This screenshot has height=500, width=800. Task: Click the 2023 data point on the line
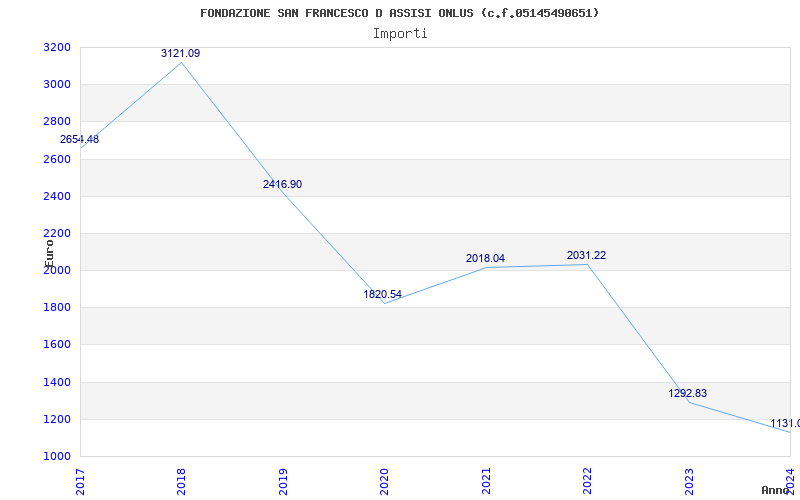(689, 402)
